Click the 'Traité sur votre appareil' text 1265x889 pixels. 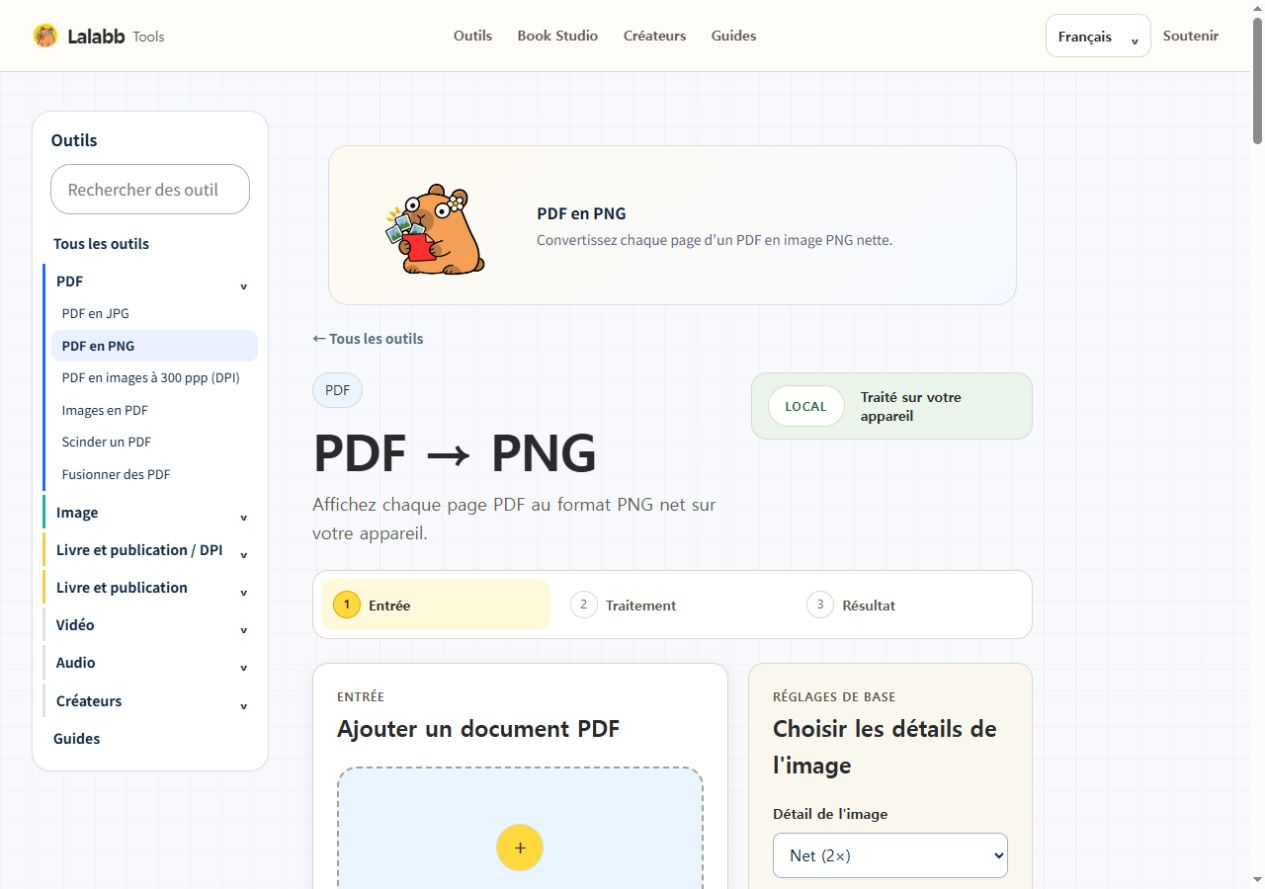click(x=911, y=406)
